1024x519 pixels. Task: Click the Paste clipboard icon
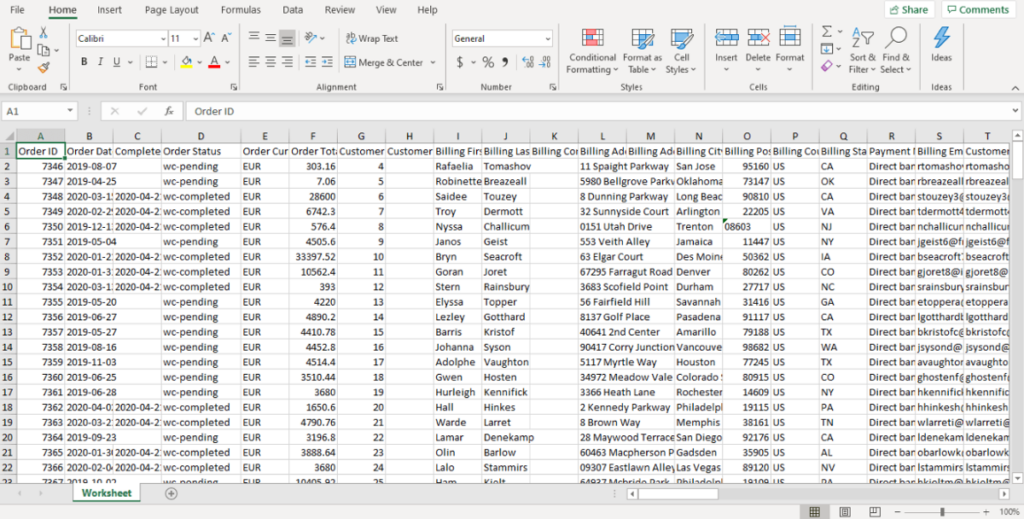(20, 39)
